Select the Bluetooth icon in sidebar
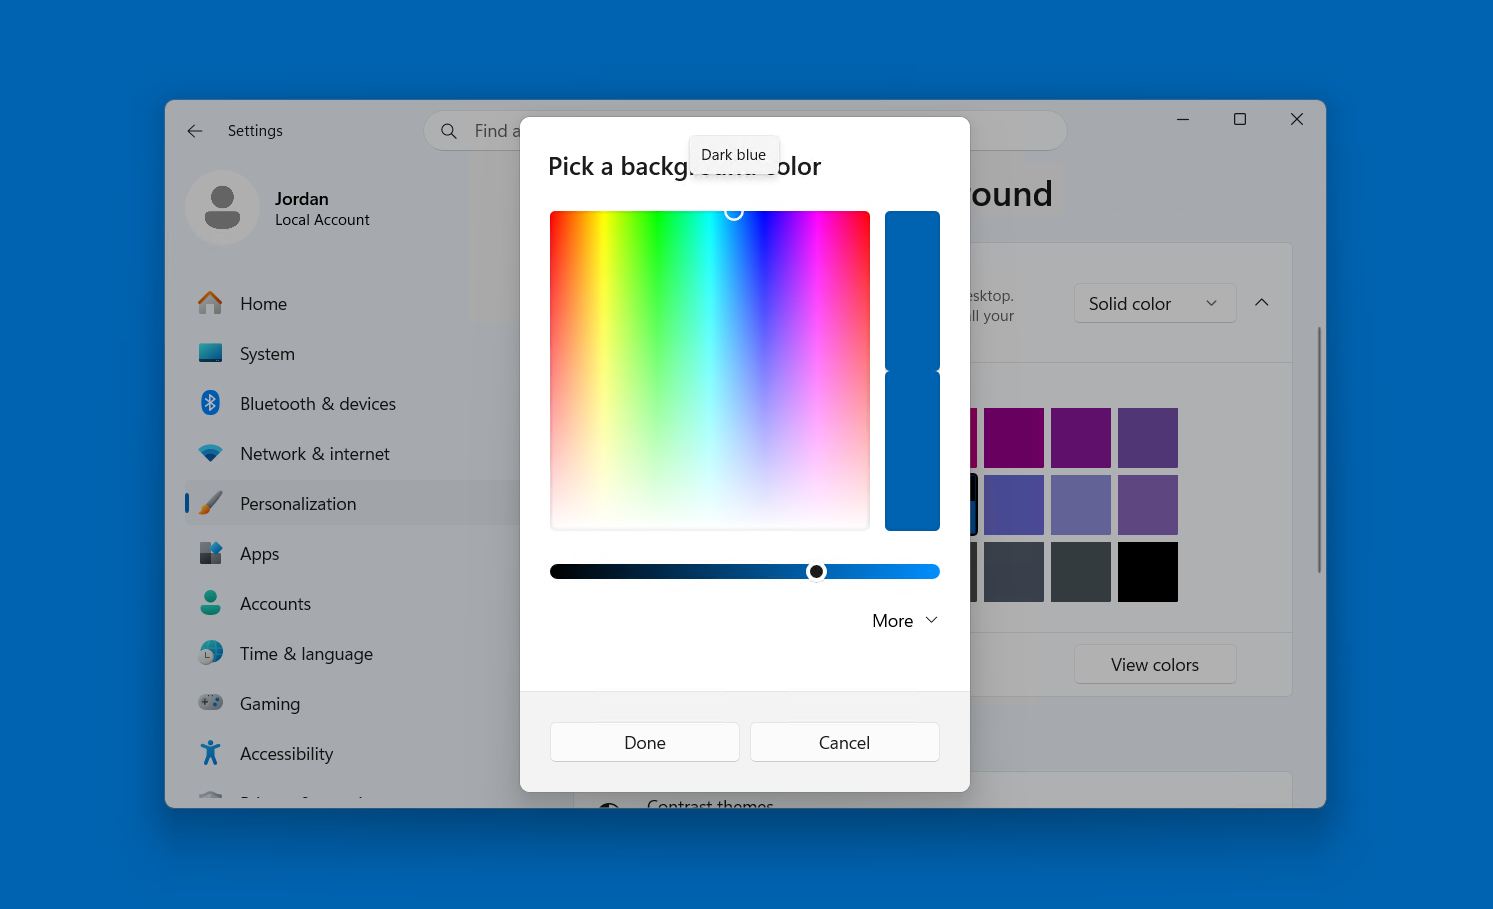The width and height of the screenshot is (1493, 909). click(x=210, y=403)
